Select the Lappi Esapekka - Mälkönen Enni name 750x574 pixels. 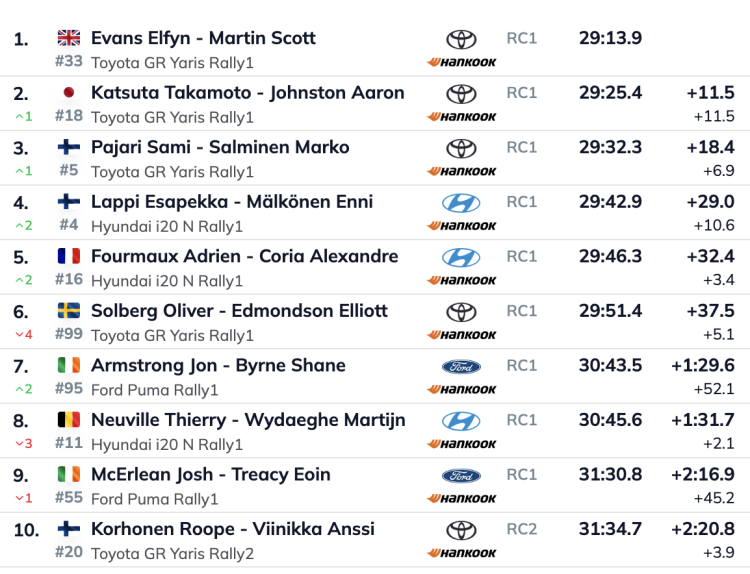[x=231, y=202]
